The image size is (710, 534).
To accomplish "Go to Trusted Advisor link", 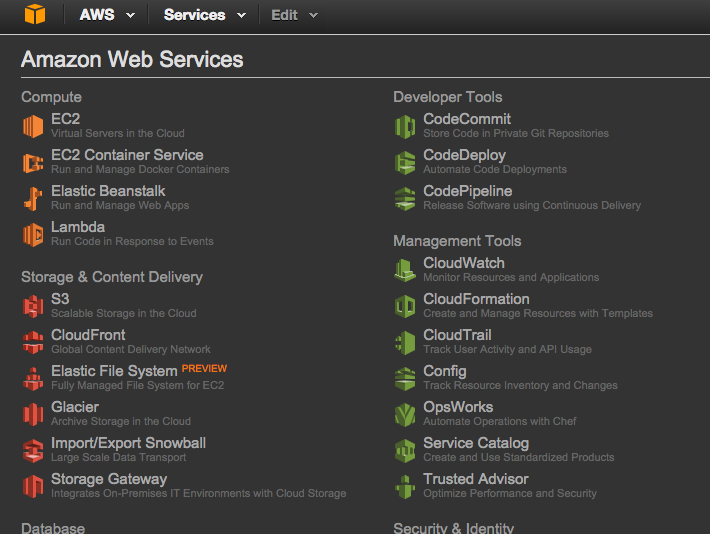I will coord(476,479).
